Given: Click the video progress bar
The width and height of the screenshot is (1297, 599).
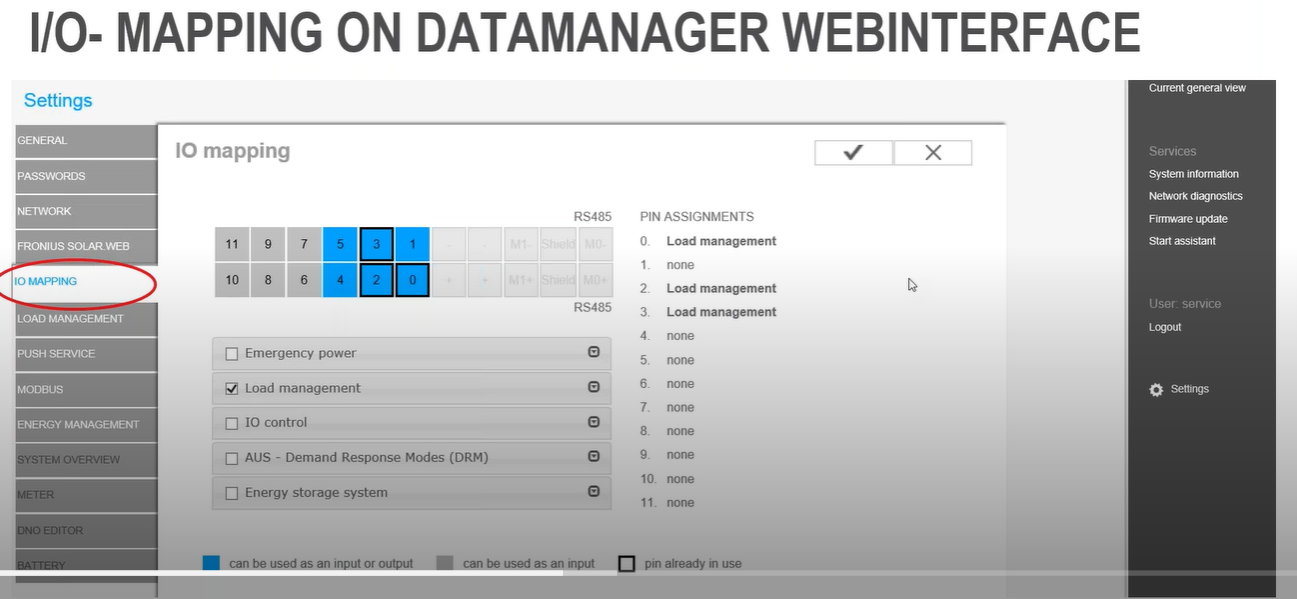Looking at the screenshot, I should [648, 573].
